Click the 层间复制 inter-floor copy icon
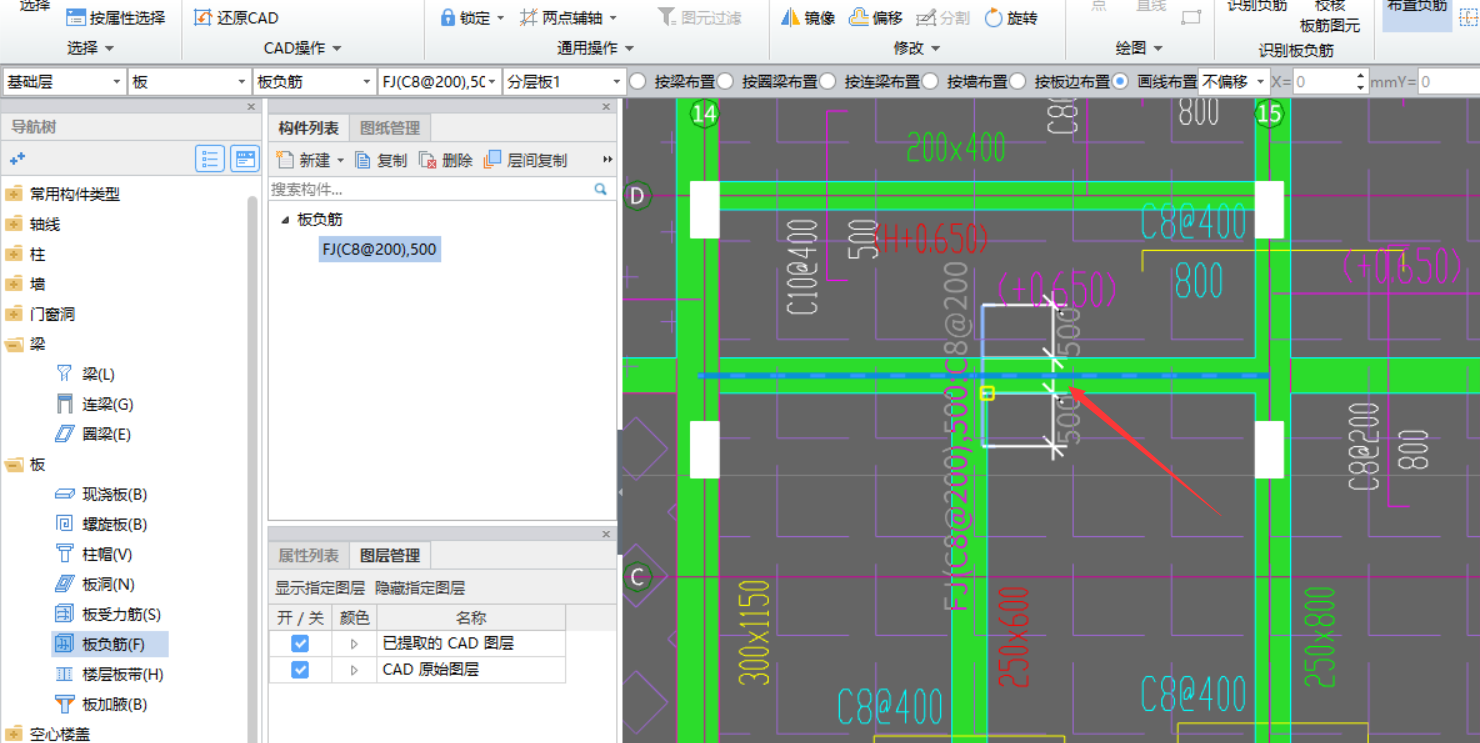Image resolution: width=1480 pixels, height=743 pixels. coord(492,160)
